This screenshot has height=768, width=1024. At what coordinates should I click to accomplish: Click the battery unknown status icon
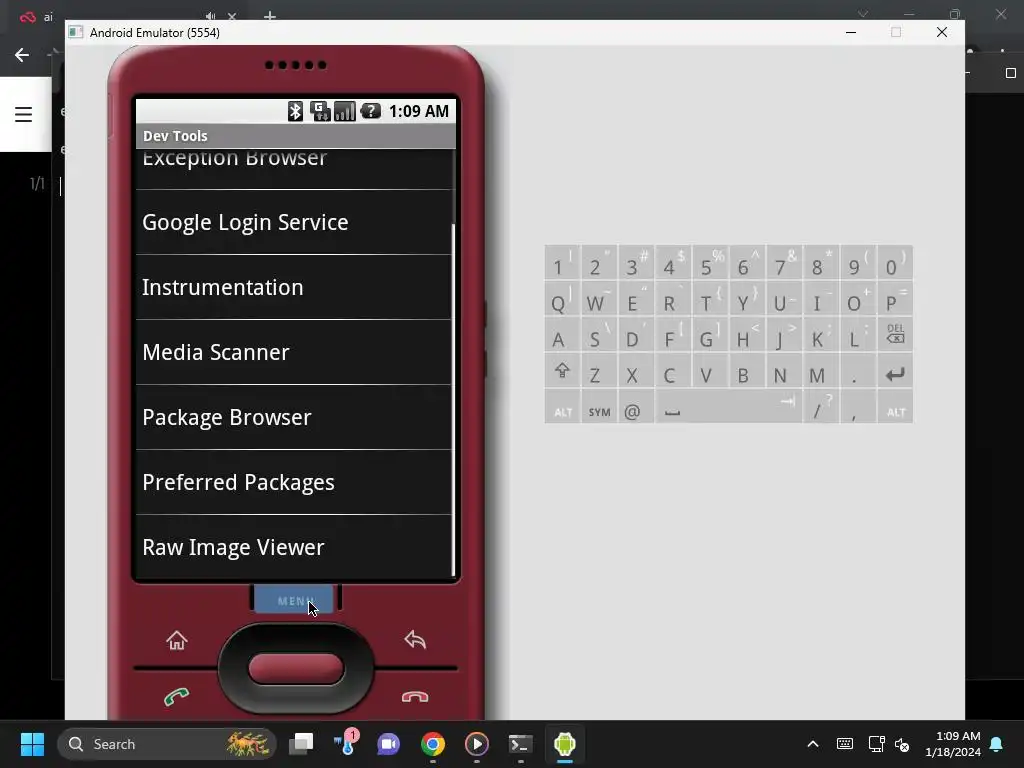pos(370,111)
